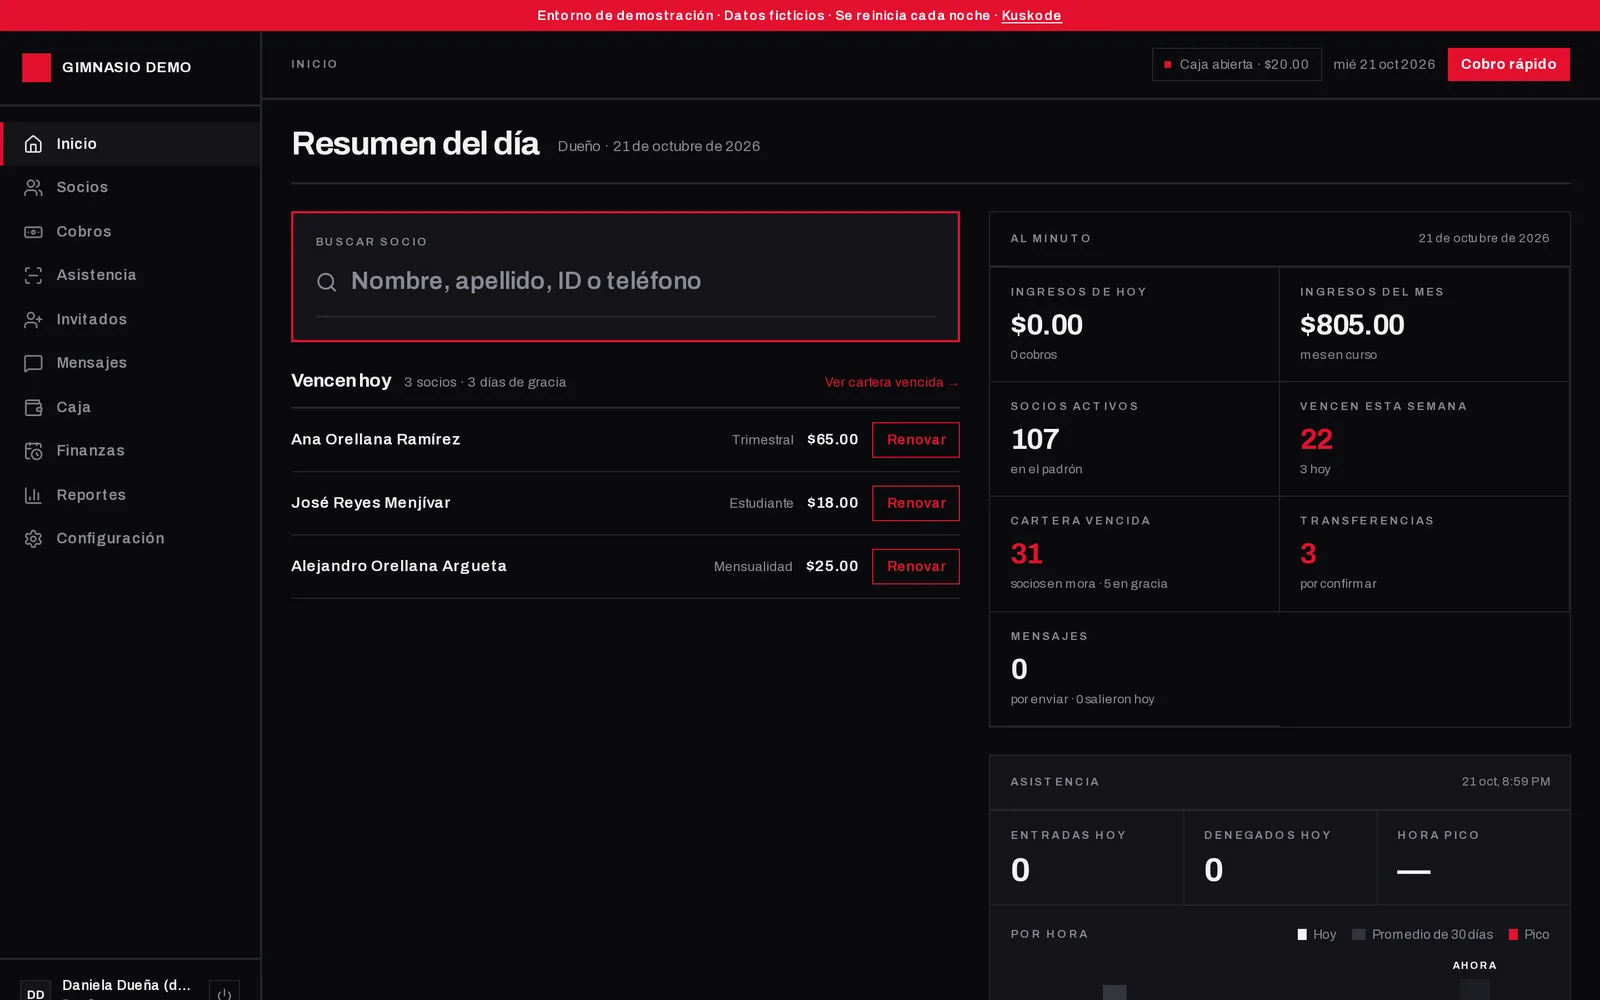Viewport: 1600px width, 1000px height.
Task: Select Finanzas from the sidebar
Action: [130, 451]
